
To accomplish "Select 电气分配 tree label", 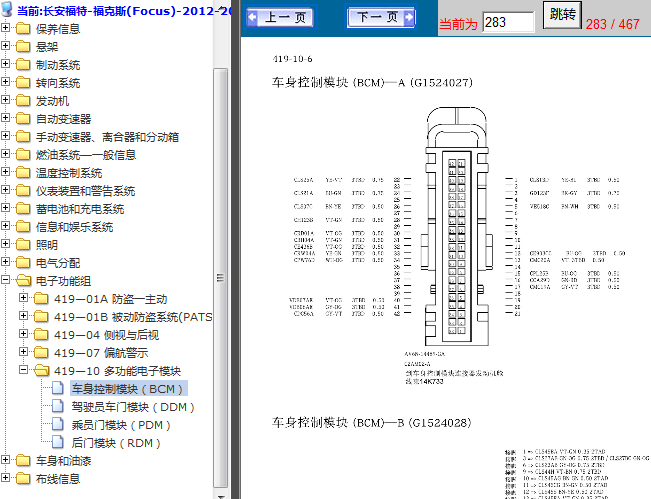I will click(58, 263).
